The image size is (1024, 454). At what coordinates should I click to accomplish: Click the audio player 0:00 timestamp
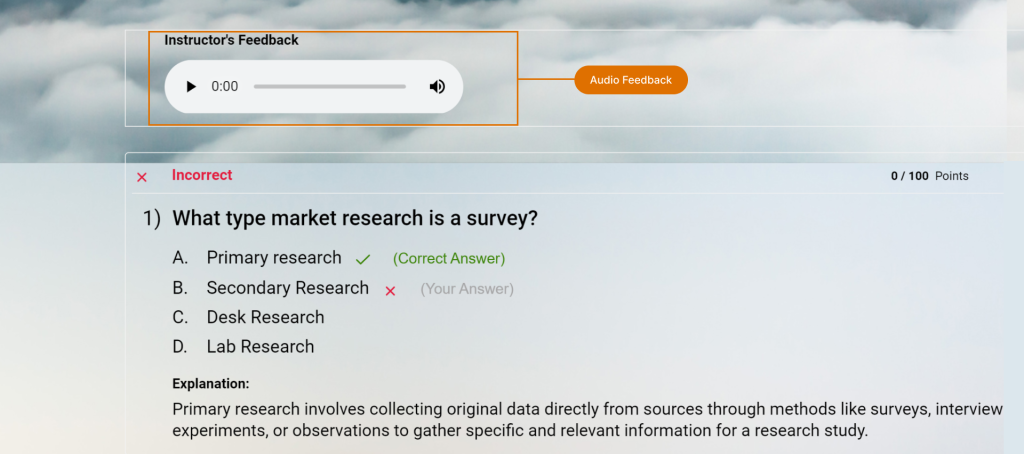(x=225, y=87)
